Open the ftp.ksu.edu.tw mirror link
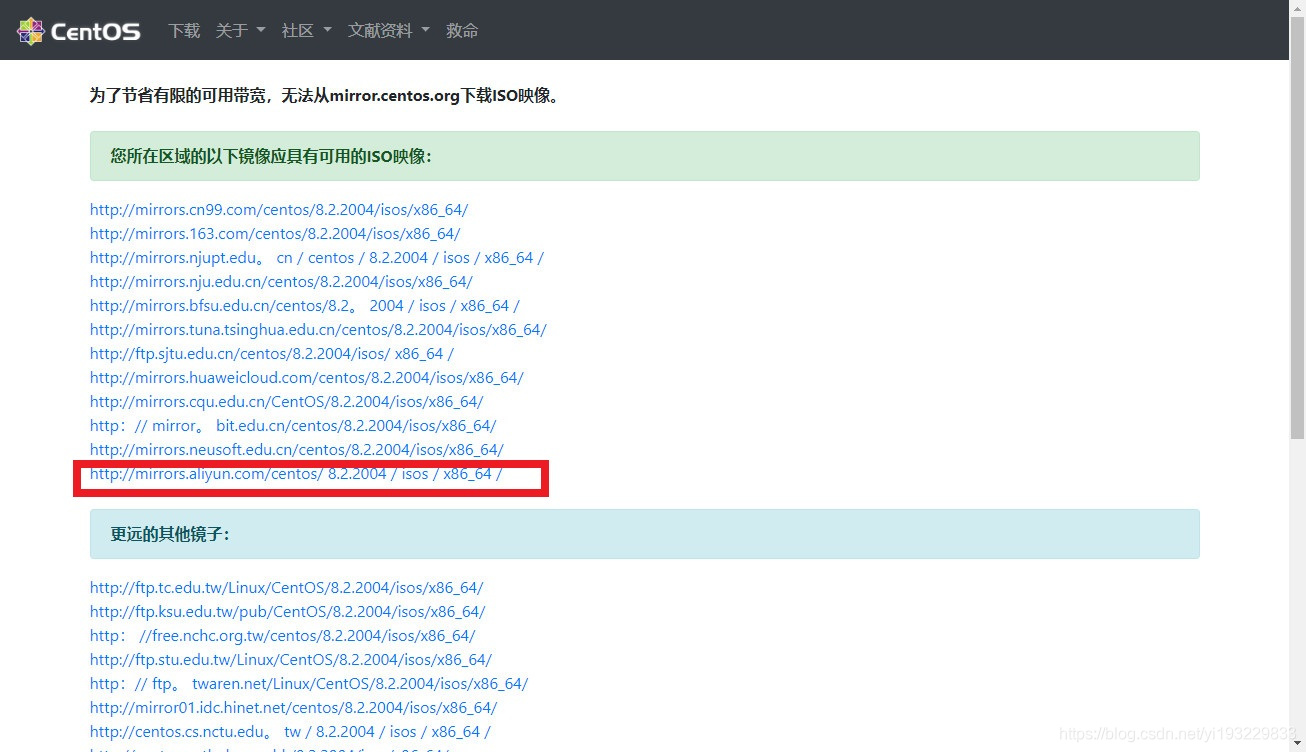The image size is (1306, 752). pyautogui.click(x=288, y=612)
